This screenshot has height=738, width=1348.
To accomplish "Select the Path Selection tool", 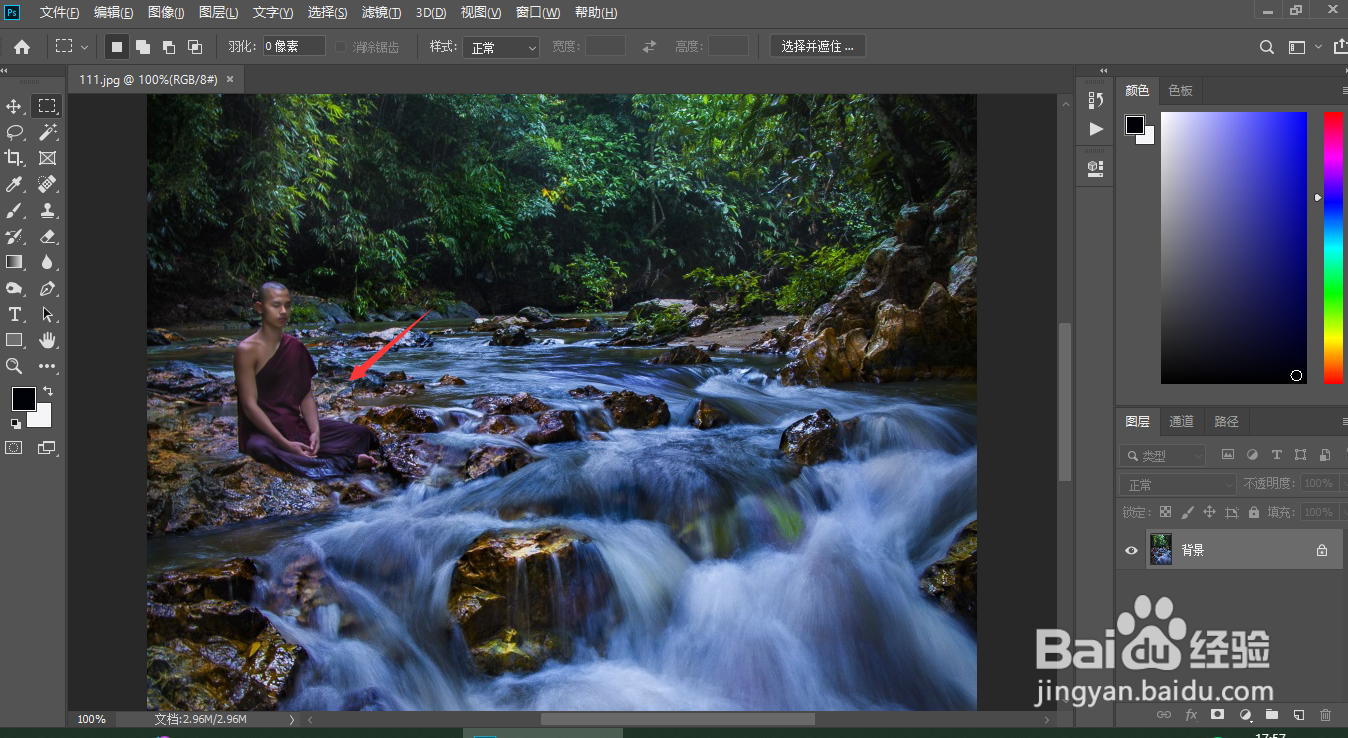I will click(47, 314).
